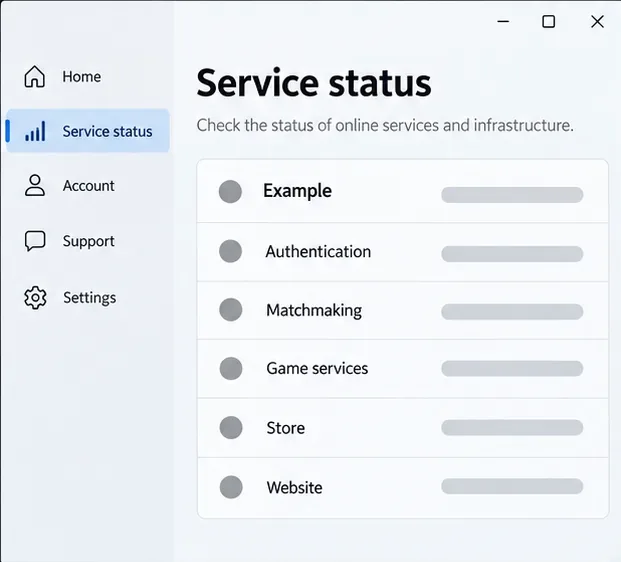Click the Website service name
This screenshot has width=621, height=562.
[x=295, y=488]
